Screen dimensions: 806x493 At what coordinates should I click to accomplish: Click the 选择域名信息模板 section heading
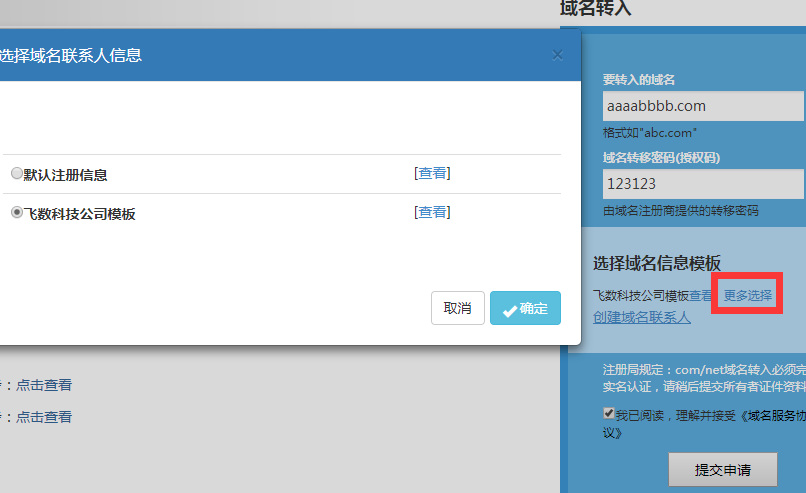click(x=657, y=263)
